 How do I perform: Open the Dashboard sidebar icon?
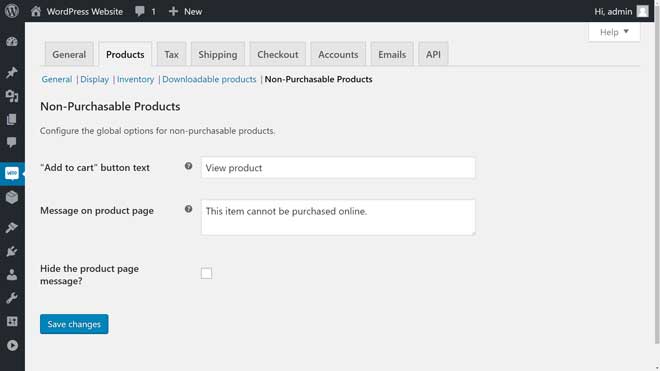click(x=12, y=41)
